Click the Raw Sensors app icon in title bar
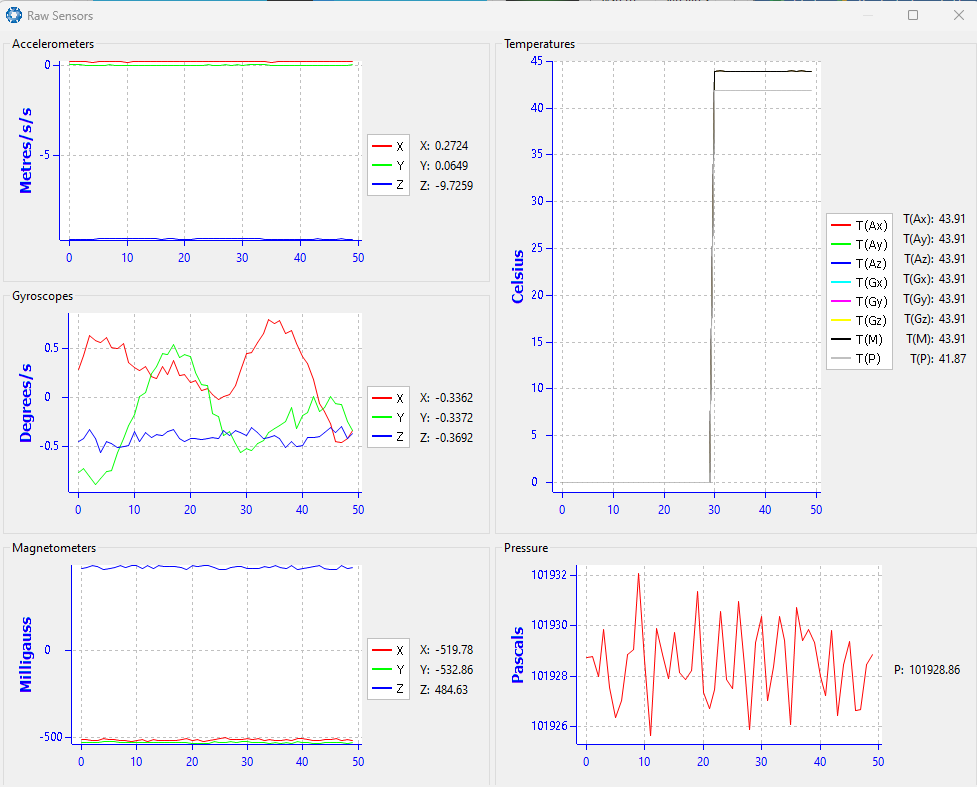The image size is (977, 787). coord(14,15)
